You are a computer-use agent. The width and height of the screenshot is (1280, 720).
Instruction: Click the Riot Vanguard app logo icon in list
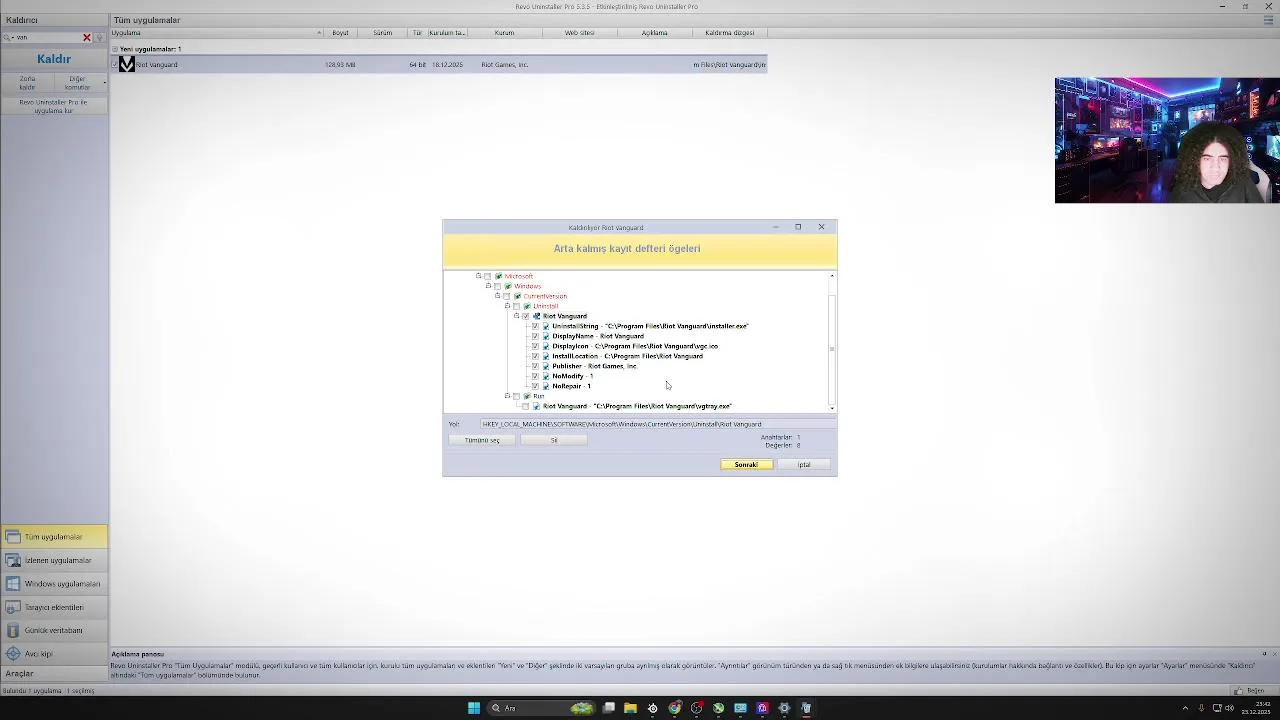pyautogui.click(x=127, y=64)
